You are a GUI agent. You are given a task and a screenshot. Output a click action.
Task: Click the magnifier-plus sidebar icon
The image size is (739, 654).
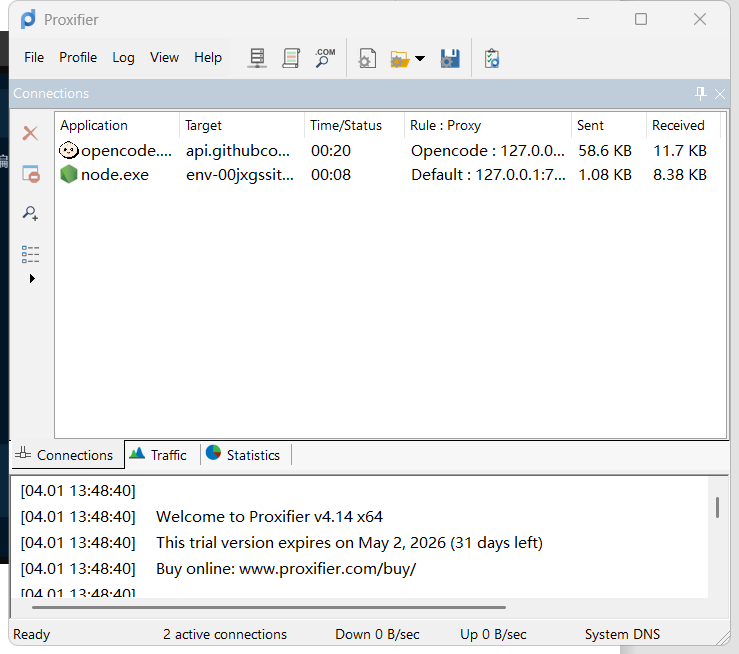[x=31, y=213]
